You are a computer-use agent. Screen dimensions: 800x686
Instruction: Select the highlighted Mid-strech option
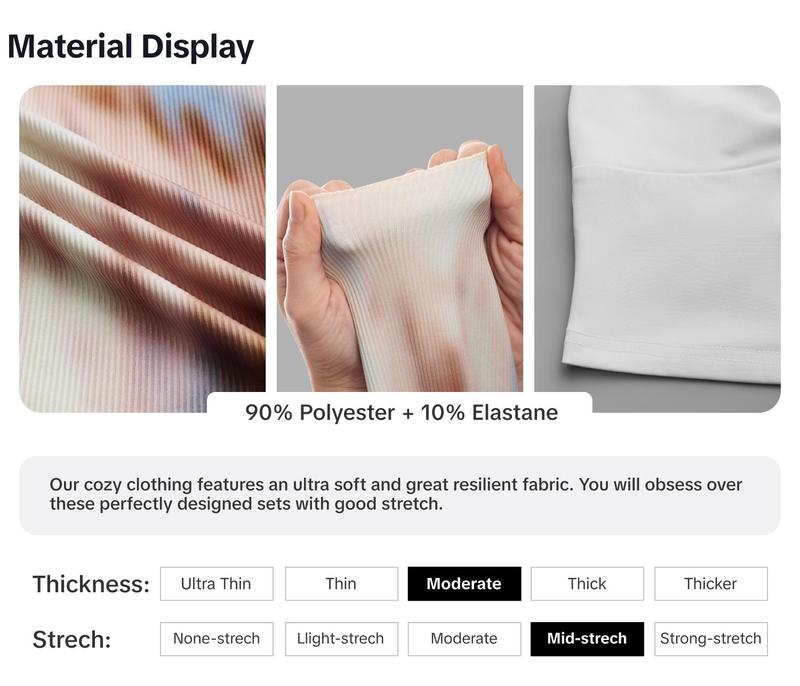click(587, 639)
